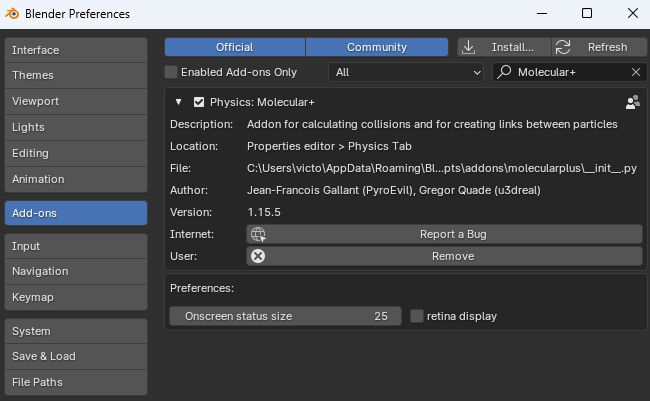Go to the Lights section

[x=76, y=127]
